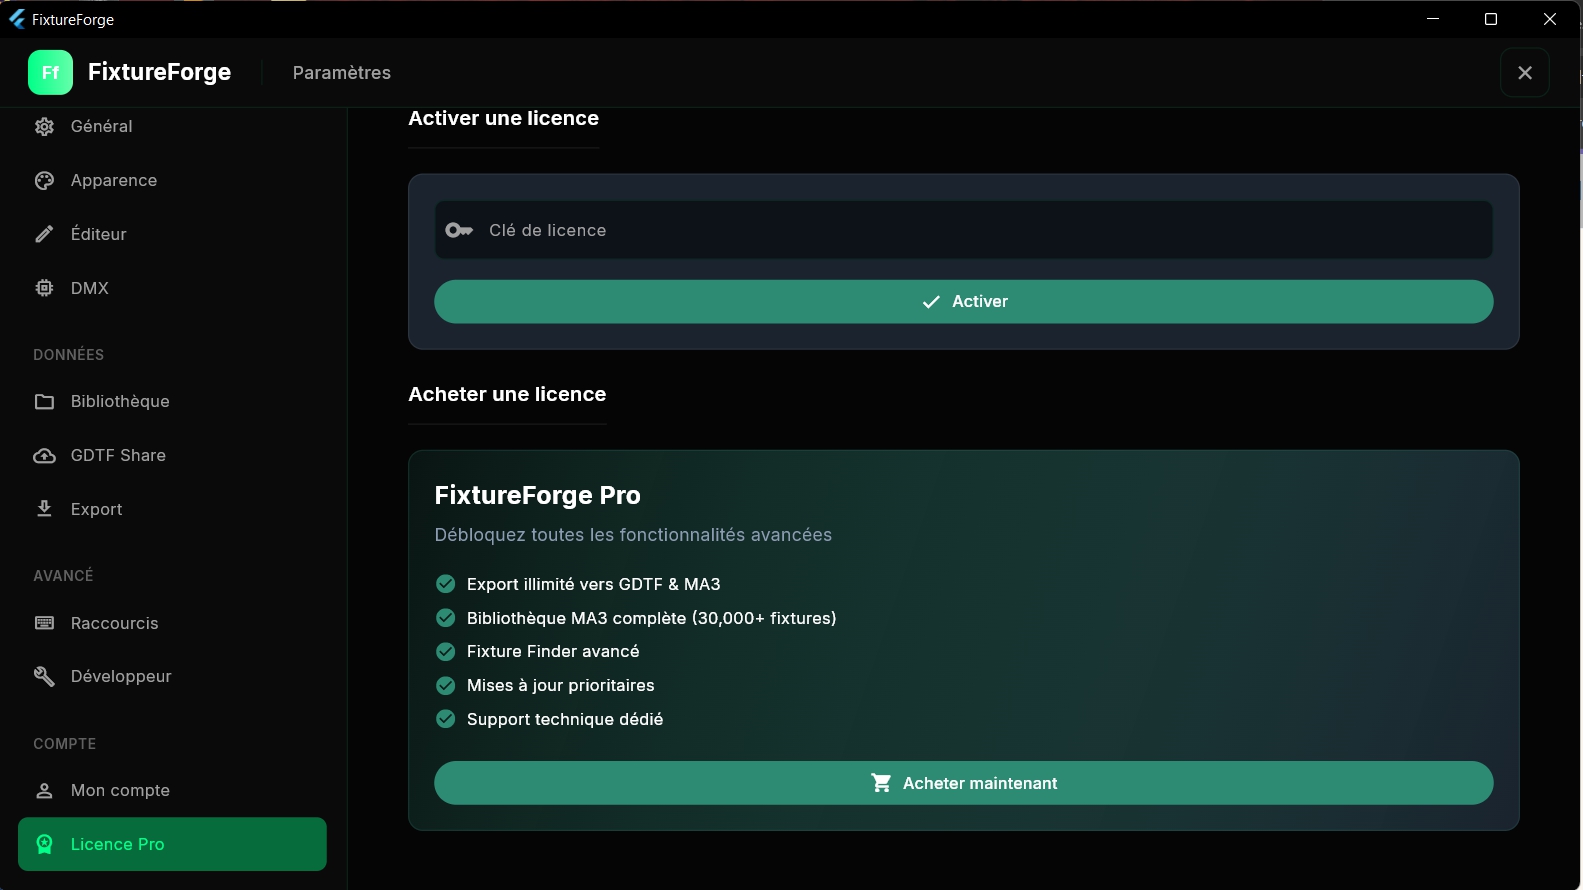Click the Développeur wrench icon
The image size is (1583, 890).
point(44,676)
